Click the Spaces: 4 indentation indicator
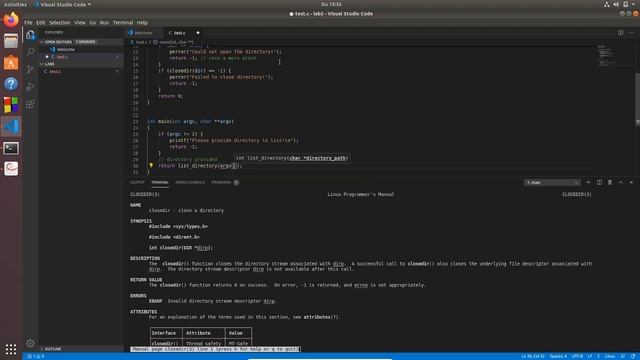 (558, 356)
